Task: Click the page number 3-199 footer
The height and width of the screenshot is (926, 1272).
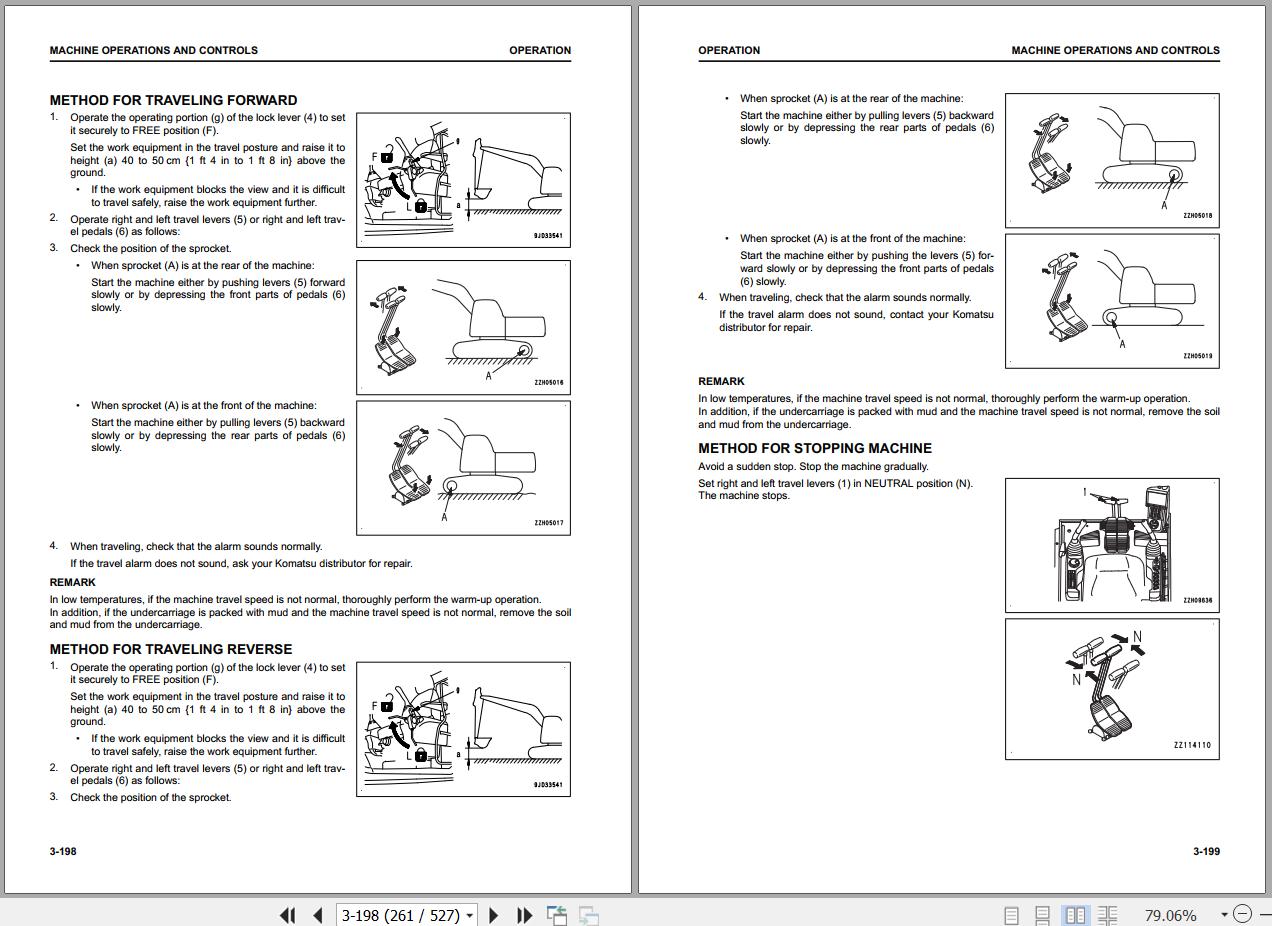Action: coord(1206,851)
